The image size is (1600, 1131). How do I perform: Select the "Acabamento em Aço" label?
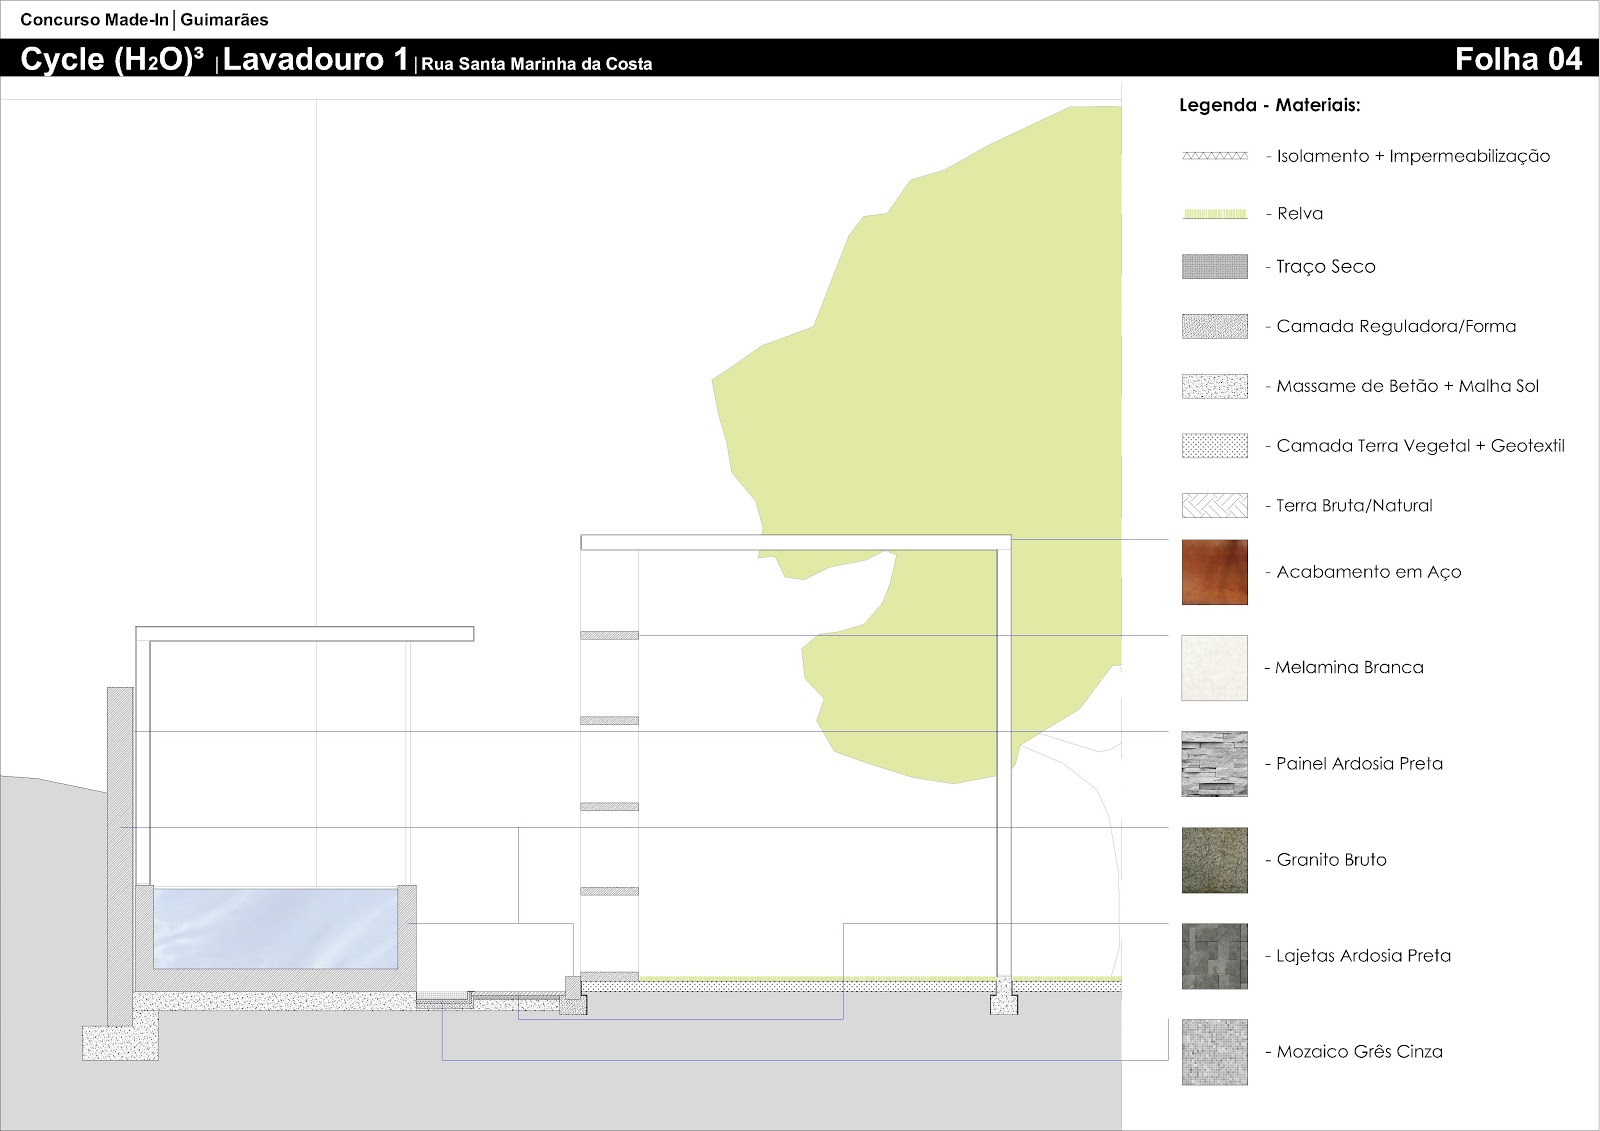(x=1369, y=572)
